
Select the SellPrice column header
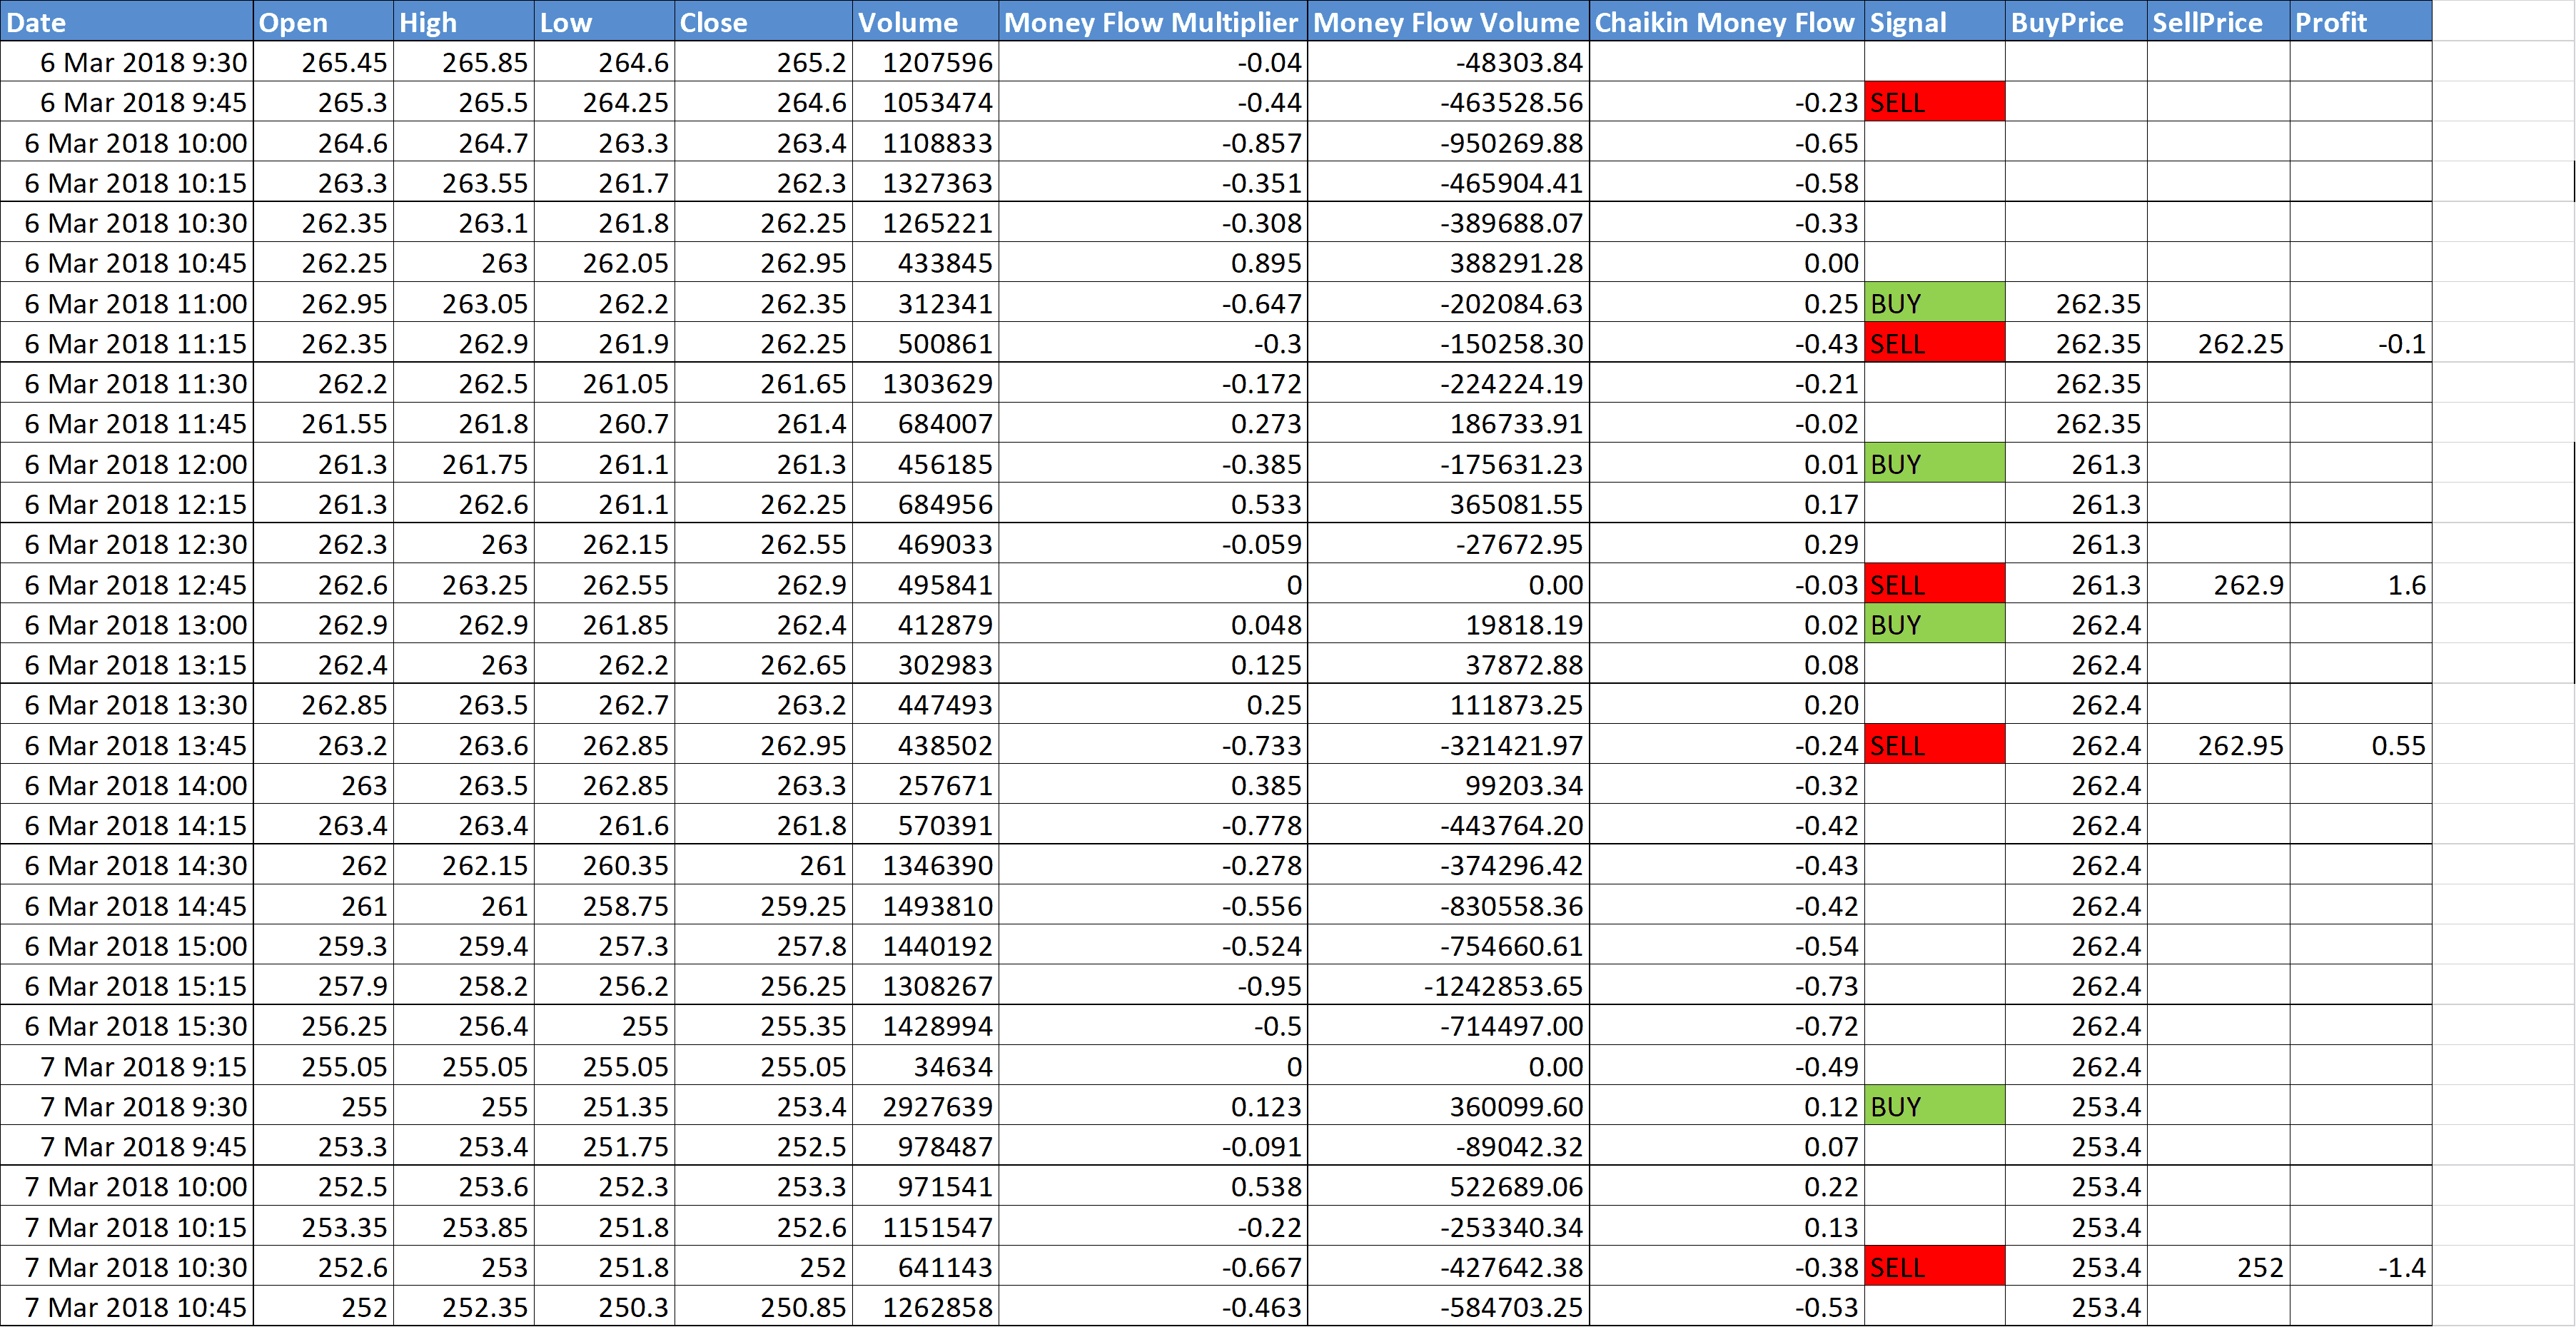click(2218, 21)
